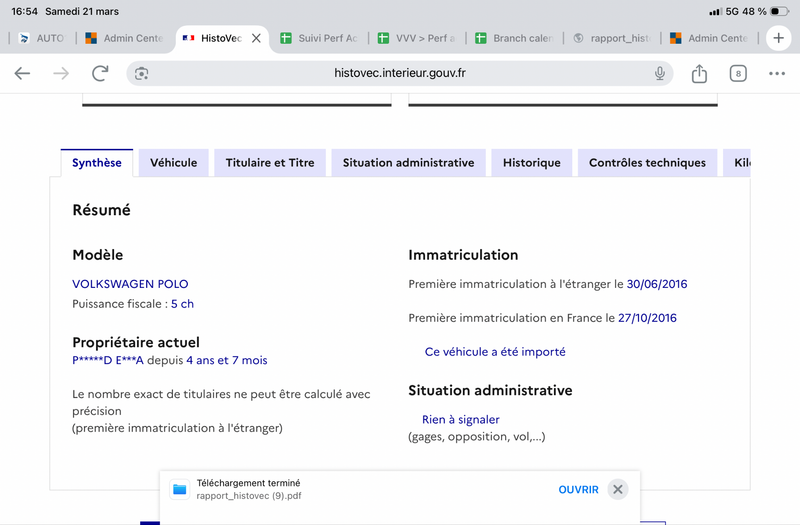Screen dimensions: 800x525
Task: Open the tab switcher showing 8 tabs
Action: click(x=738, y=74)
